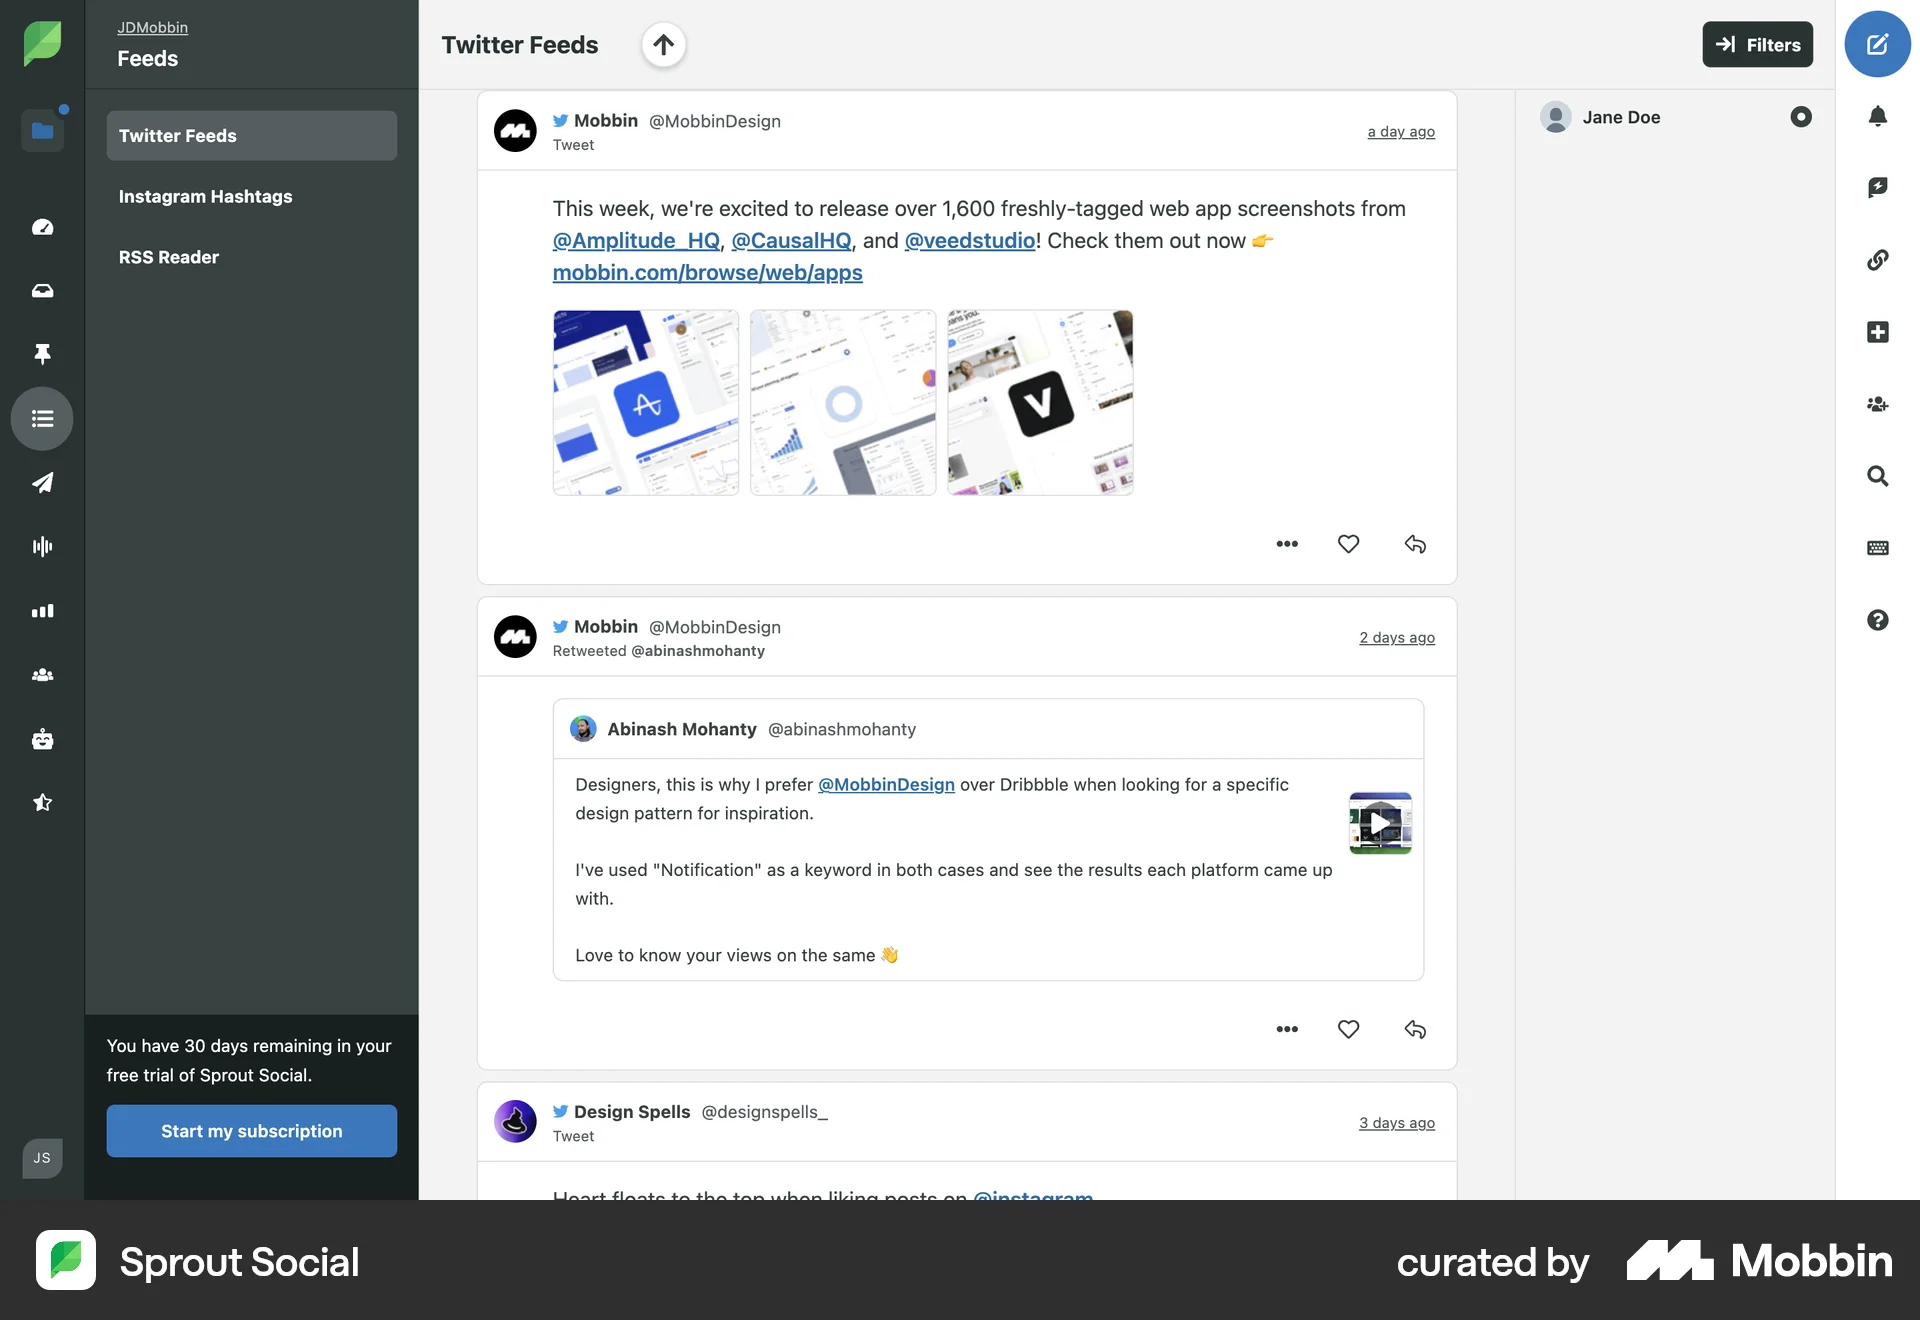Screen dimensions: 1920x1320
Task: Open Reports via the bar chart icon
Action: coord(42,611)
